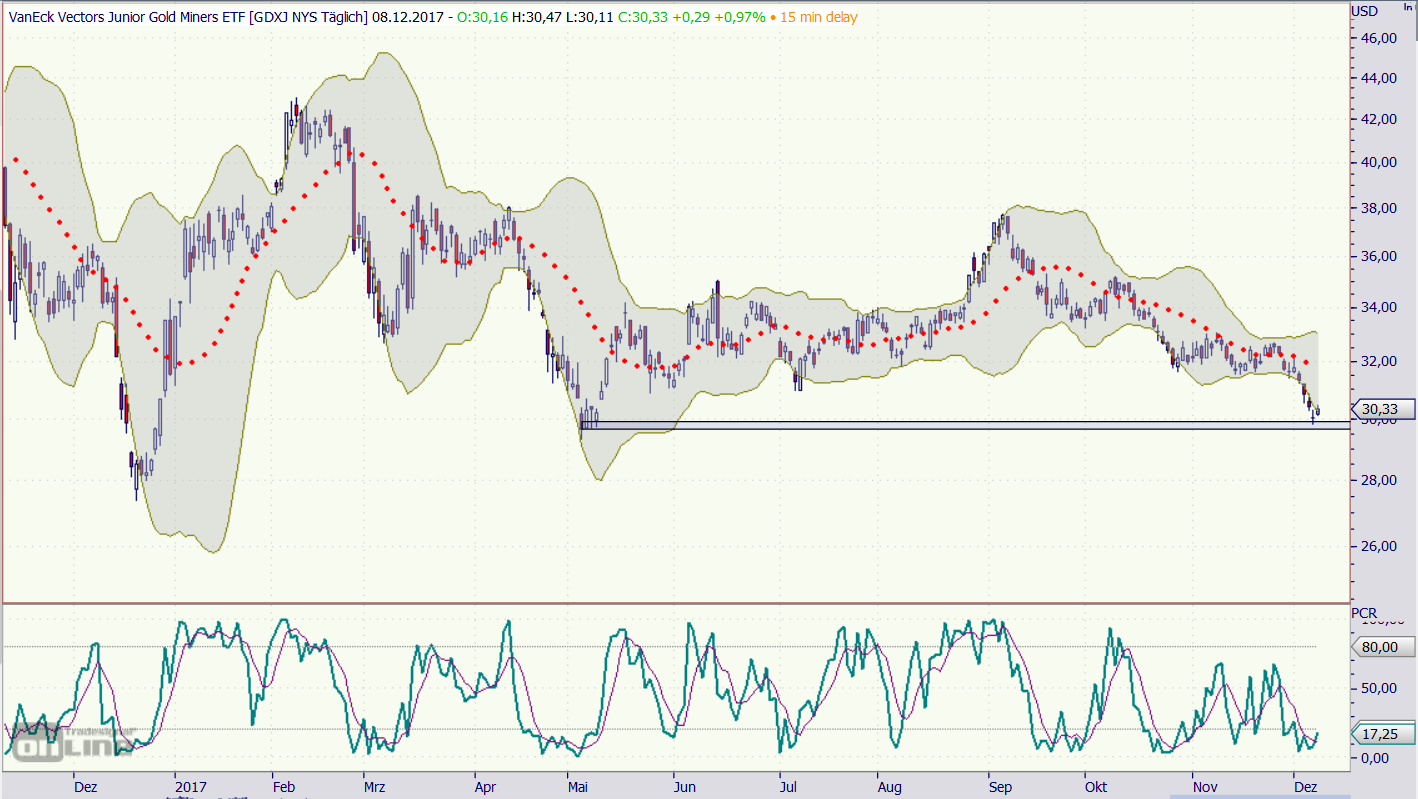
Task: Click the USD currency axis label
Action: coord(1365,11)
